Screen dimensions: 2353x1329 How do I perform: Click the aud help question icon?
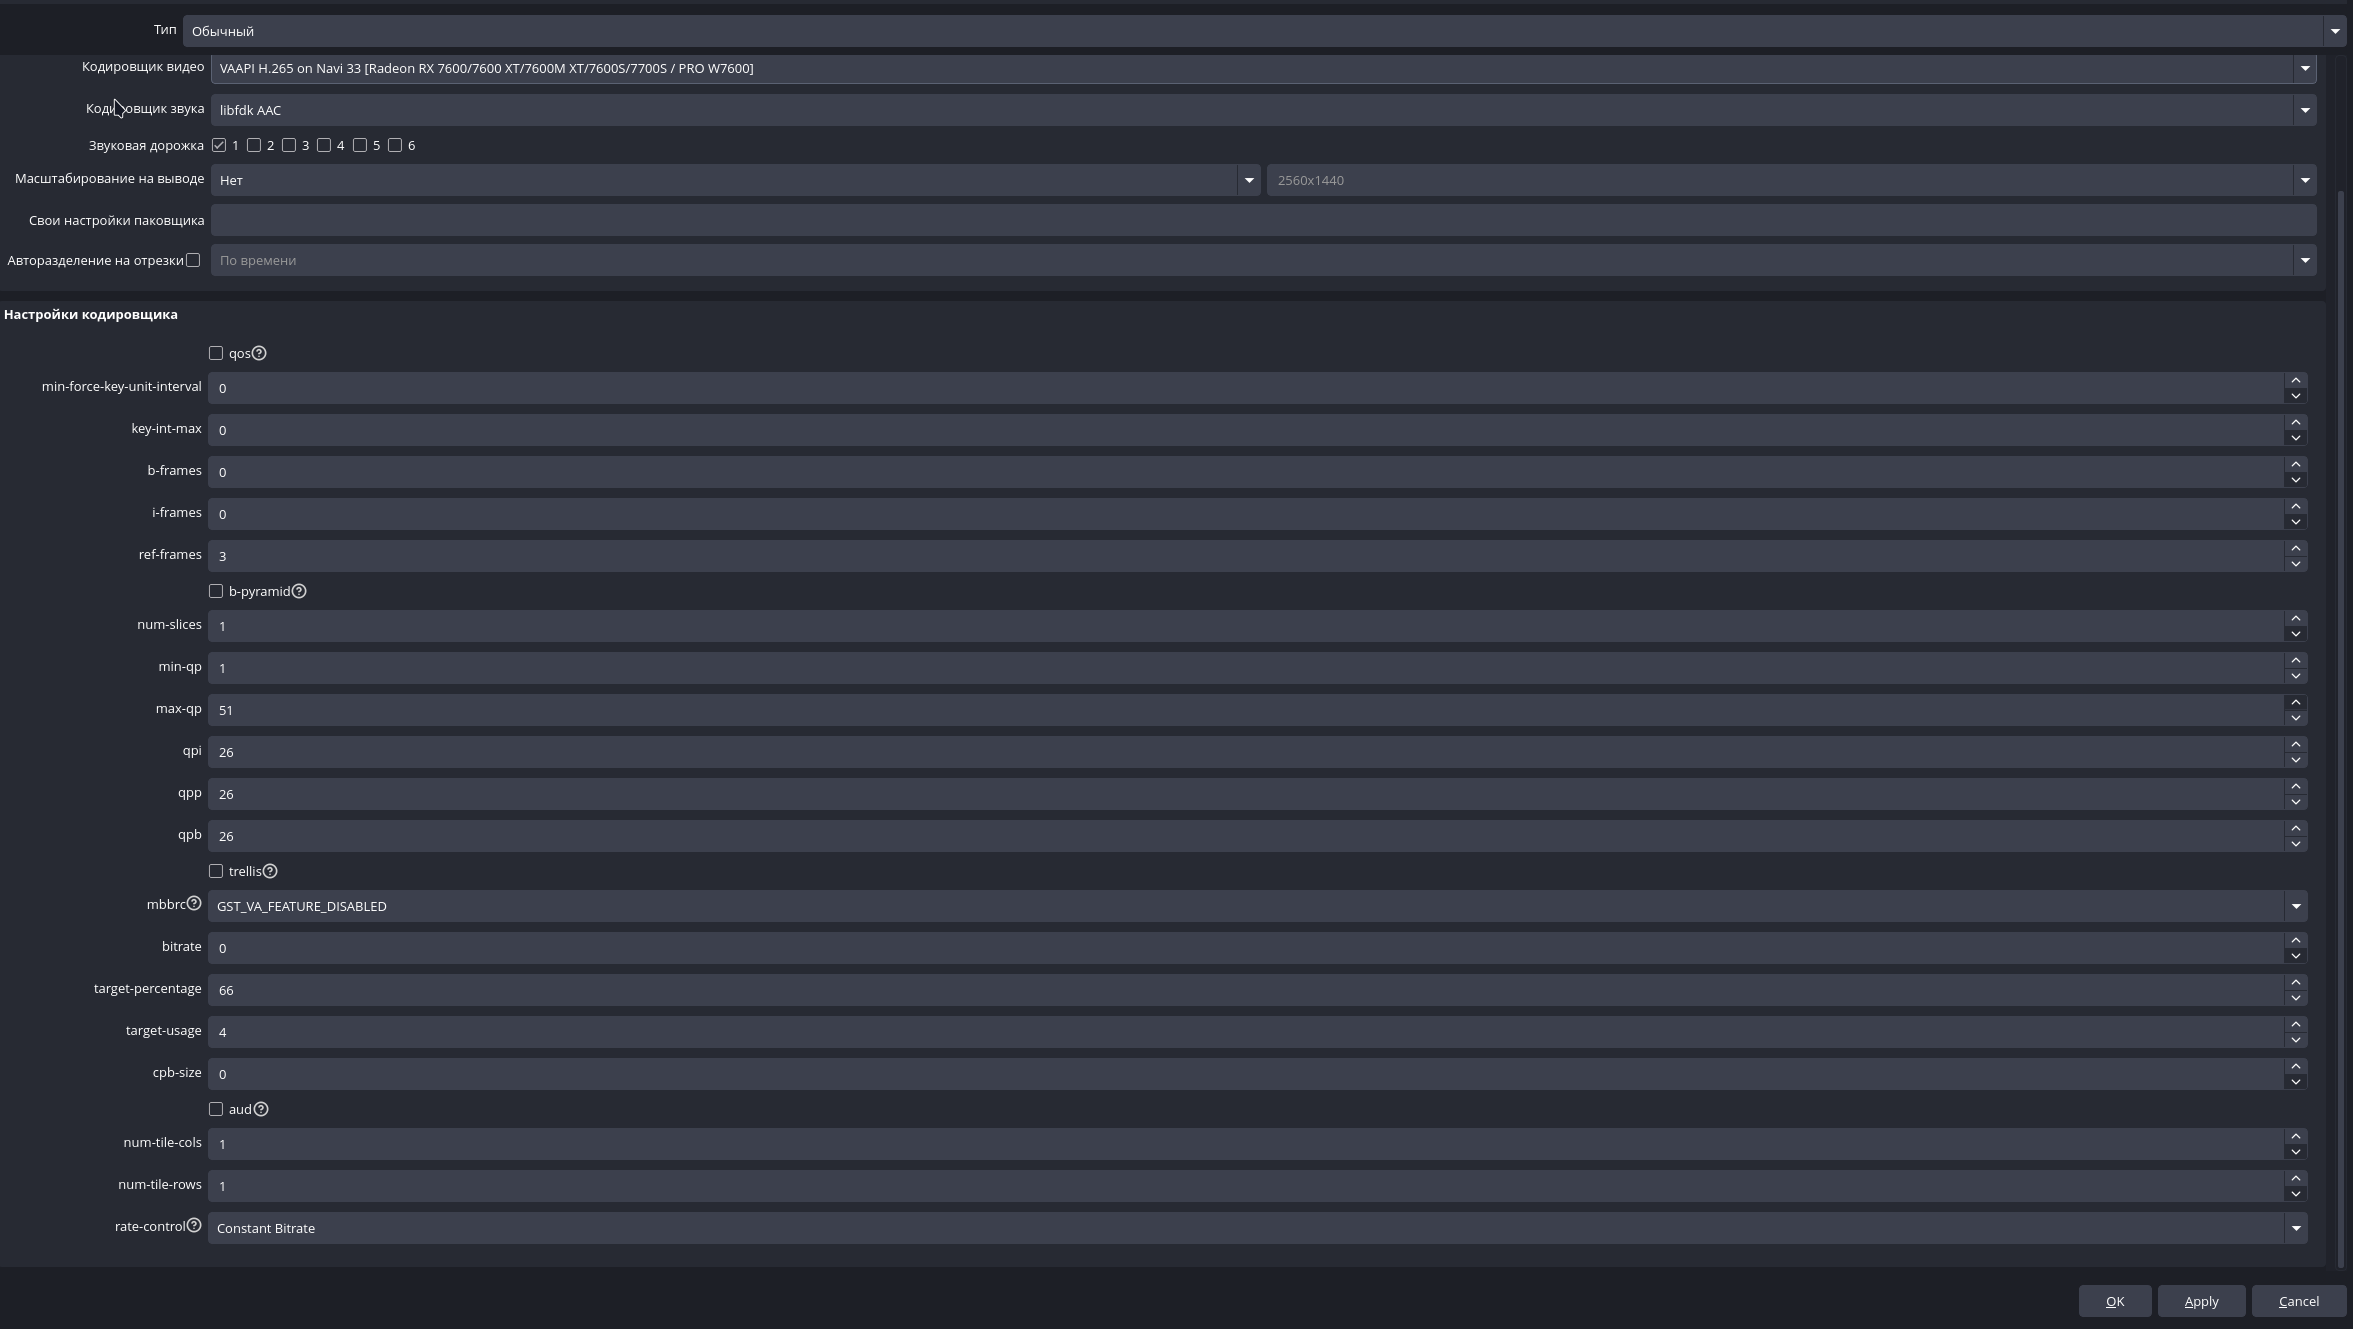[261, 1109]
